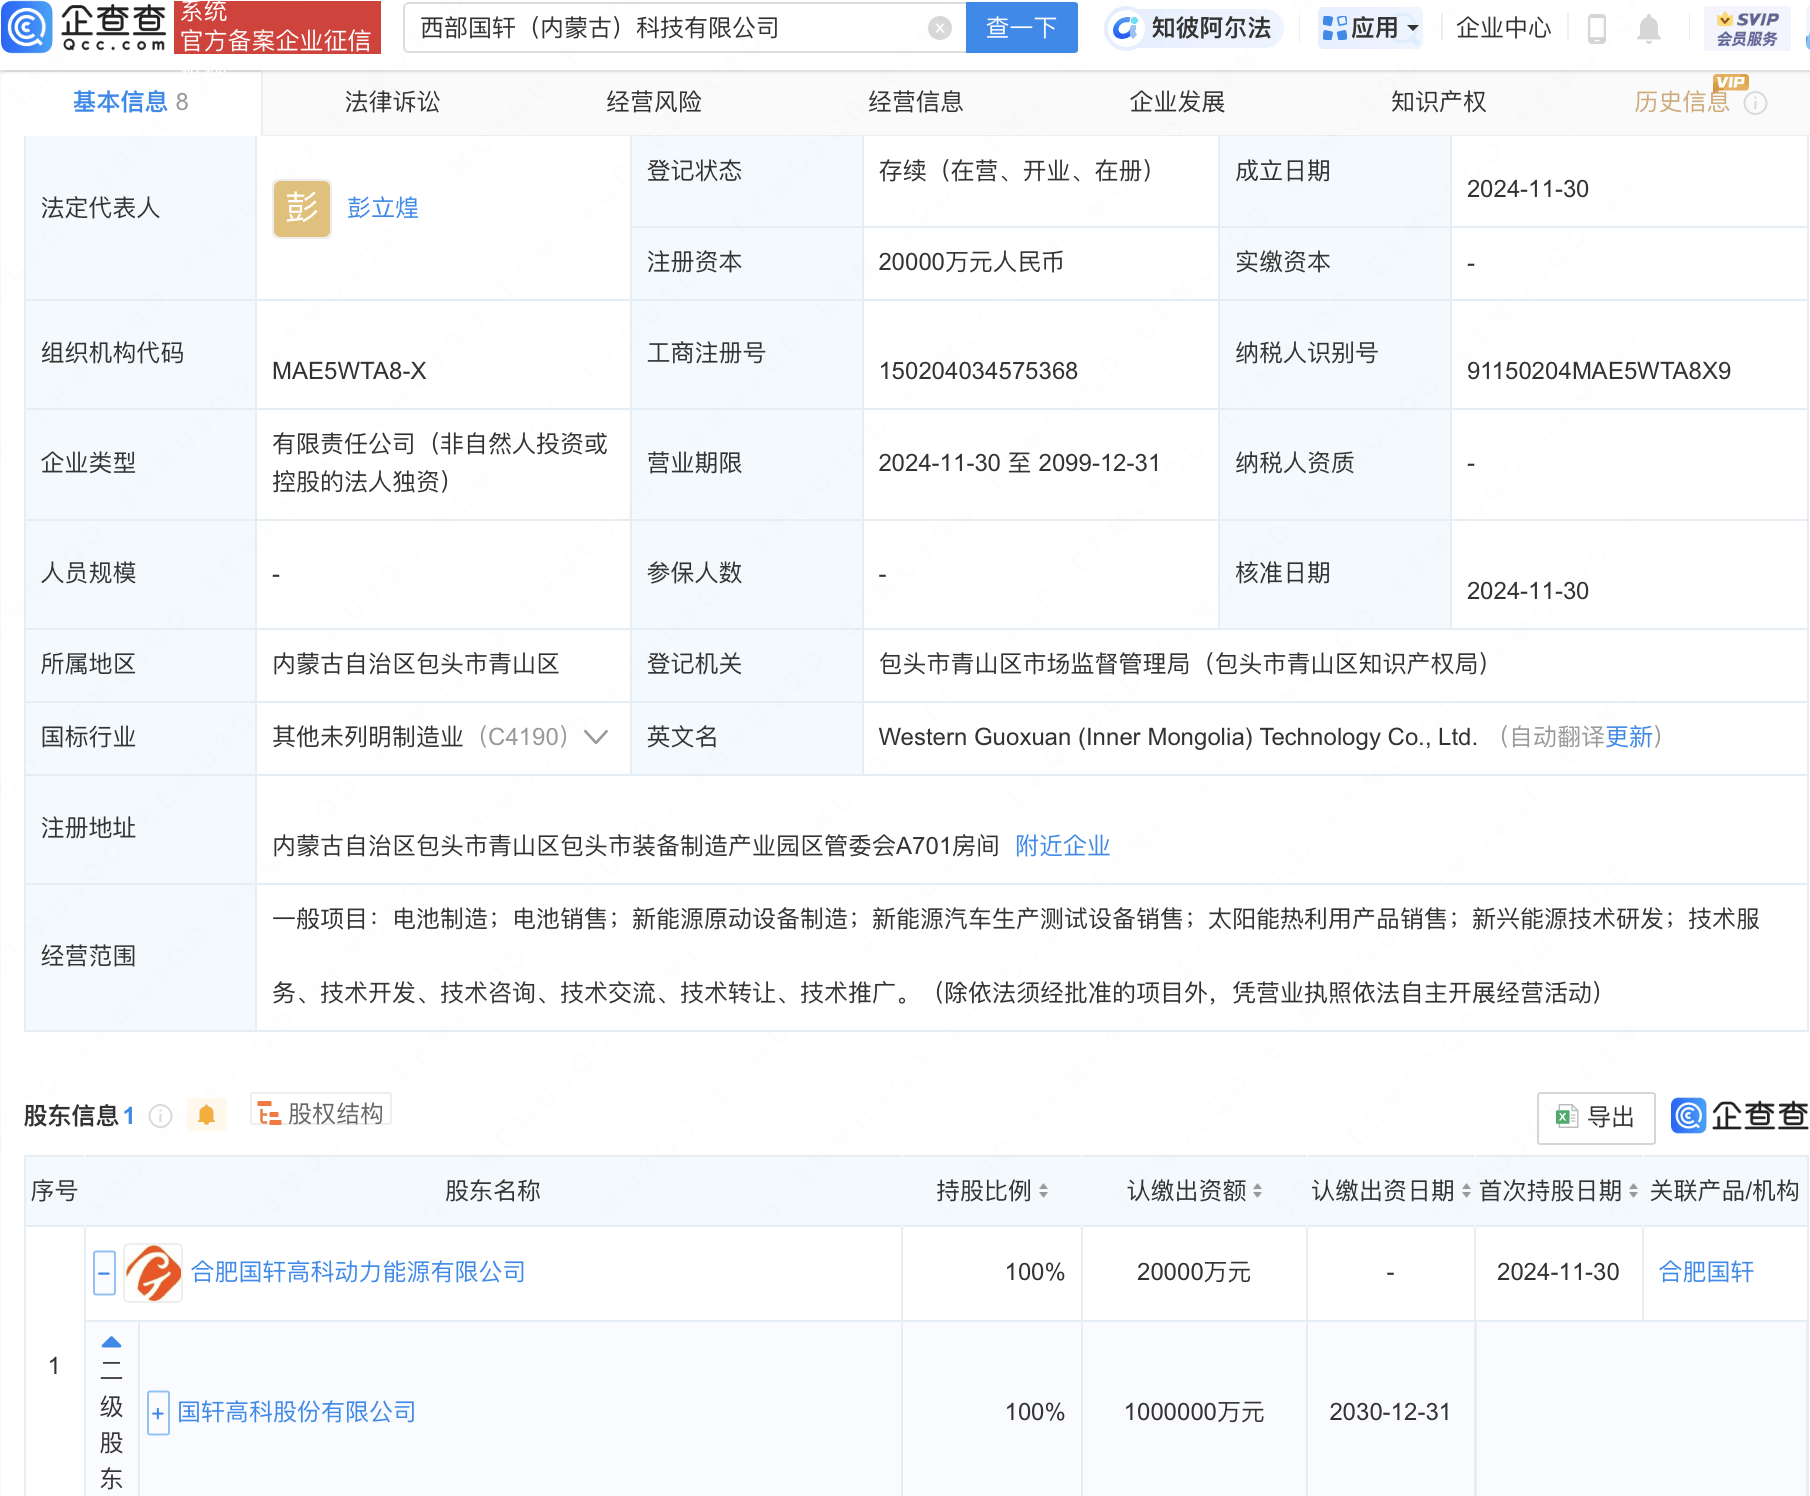Open the mobile phone icon in header

point(1597,29)
